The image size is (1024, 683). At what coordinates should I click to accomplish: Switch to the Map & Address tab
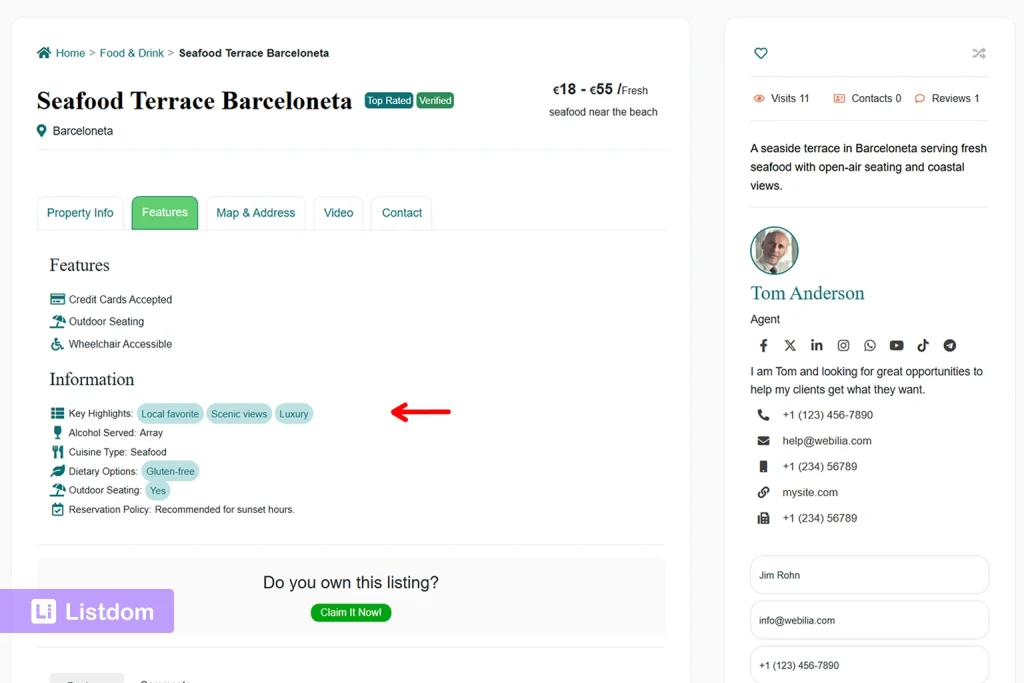(255, 213)
